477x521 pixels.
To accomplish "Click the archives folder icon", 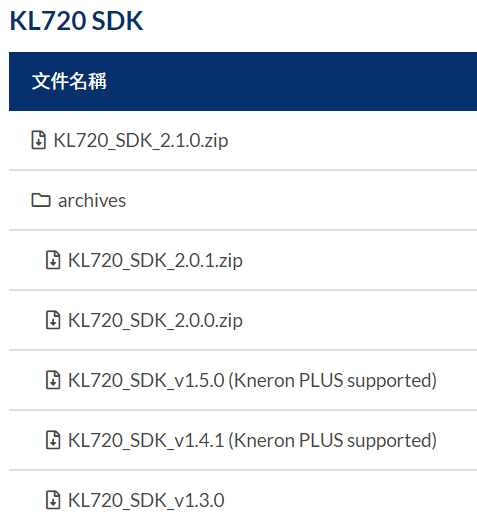I will pos(41,200).
